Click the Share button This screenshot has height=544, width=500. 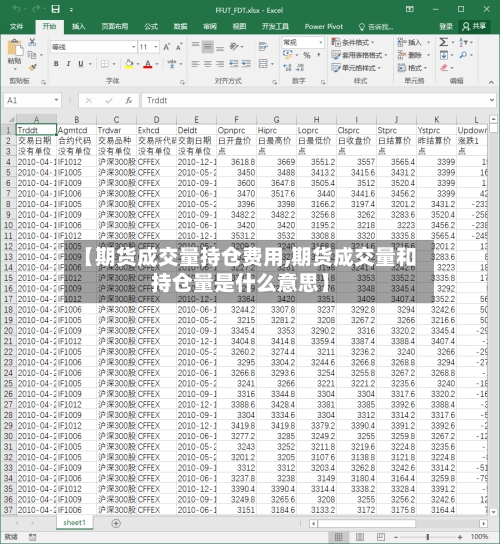pos(474,26)
